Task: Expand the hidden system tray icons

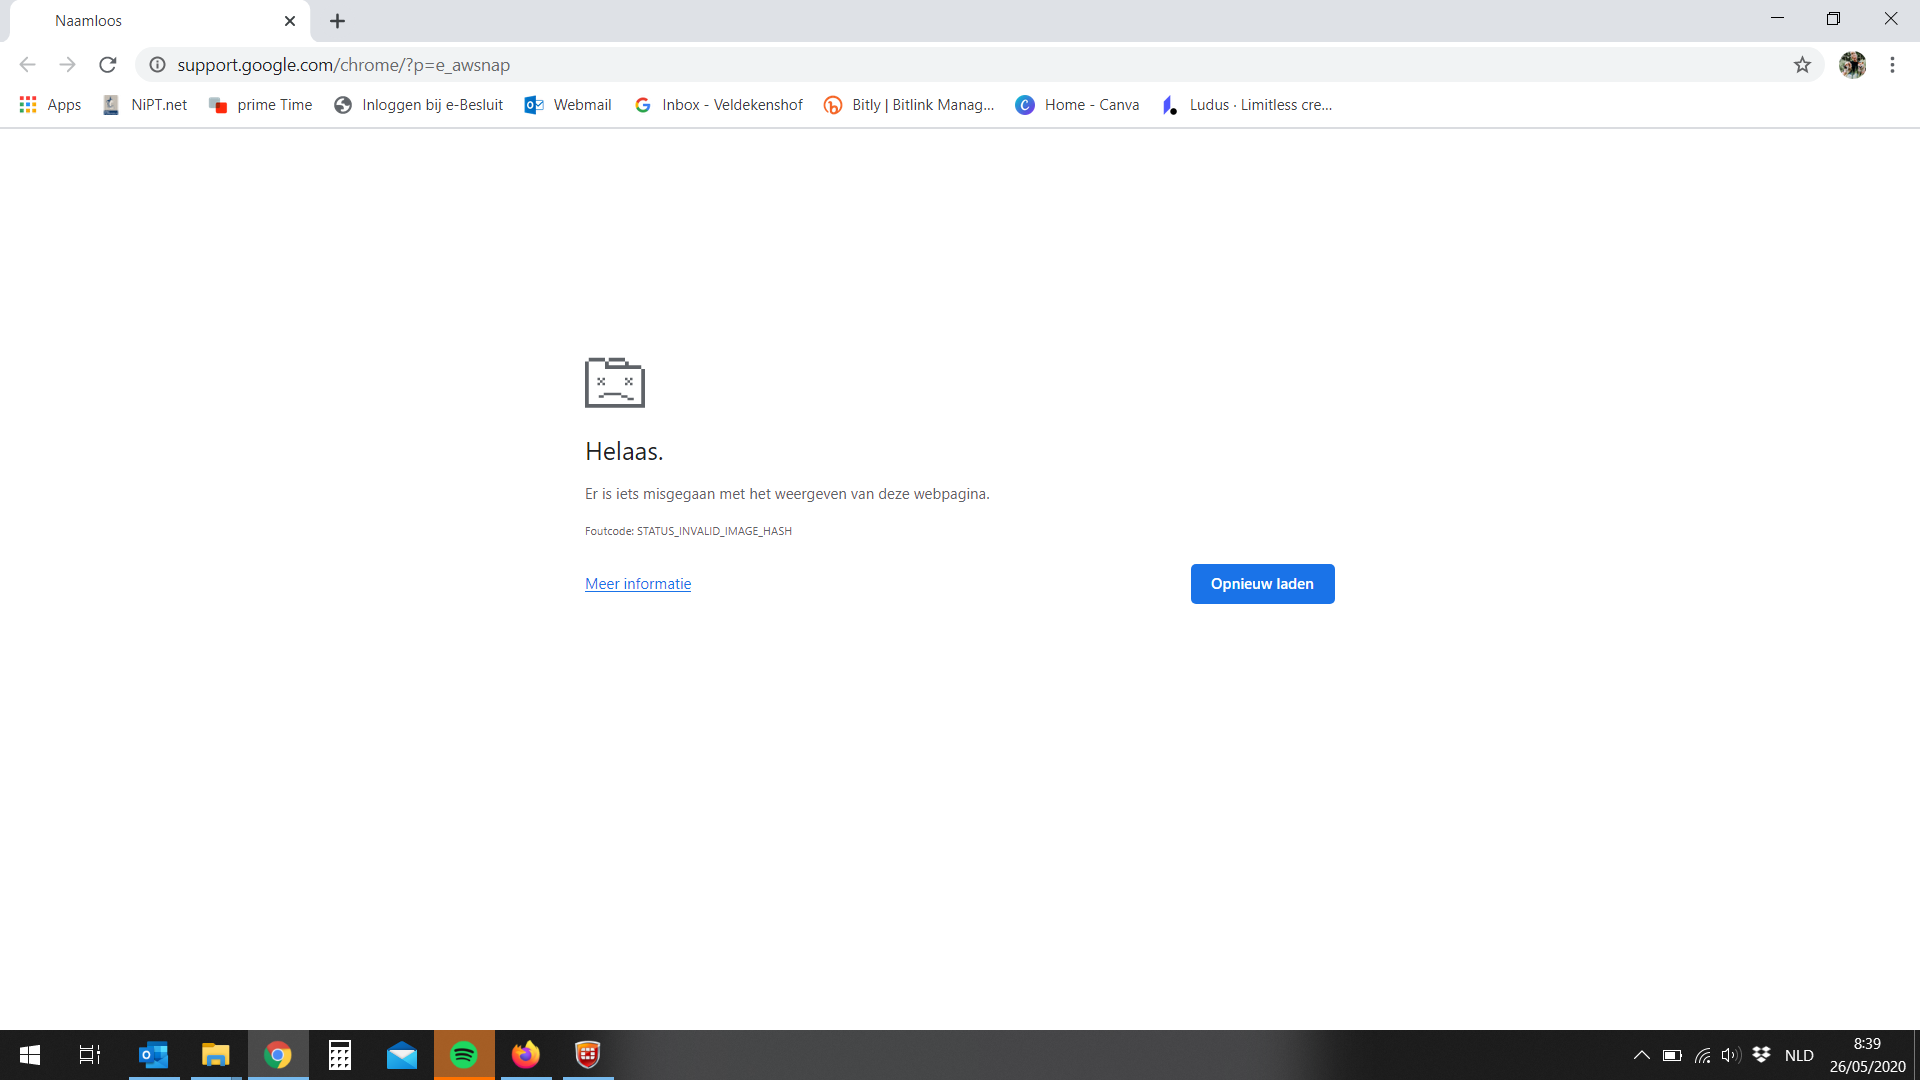Action: coord(1641,1055)
